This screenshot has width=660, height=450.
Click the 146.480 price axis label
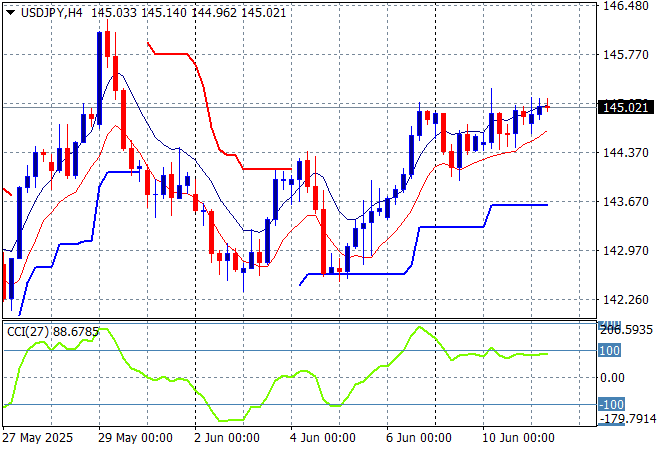[625, 6]
